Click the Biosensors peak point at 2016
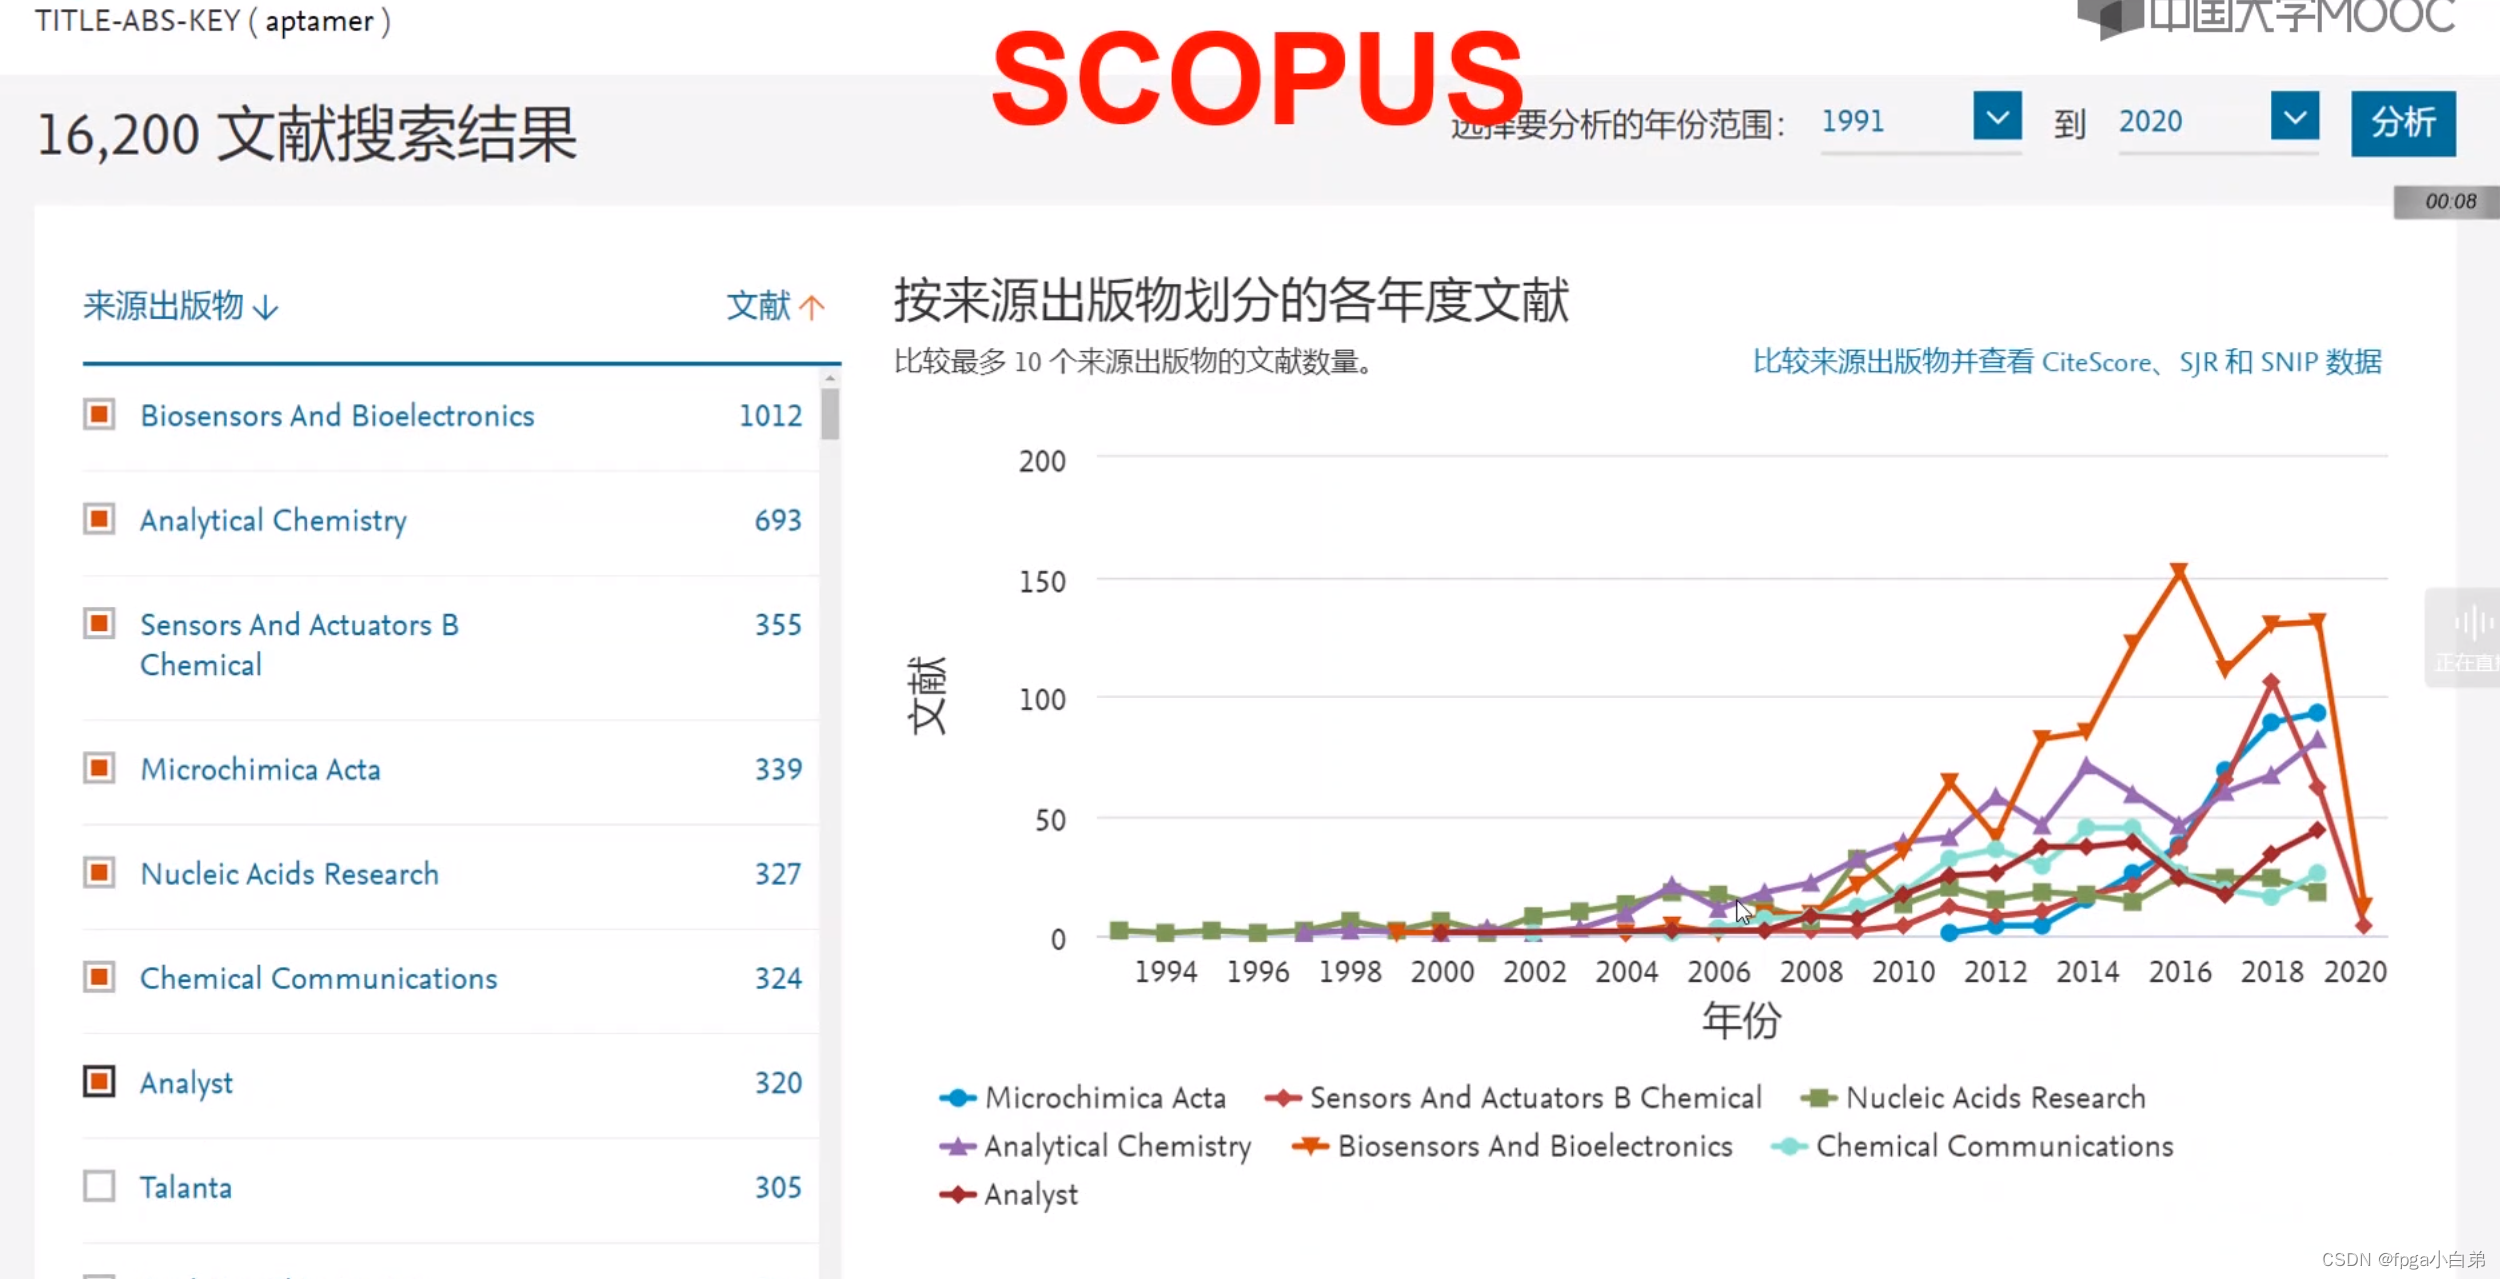Viewport: 2500px width, 1279px height. pos(2179,571)
